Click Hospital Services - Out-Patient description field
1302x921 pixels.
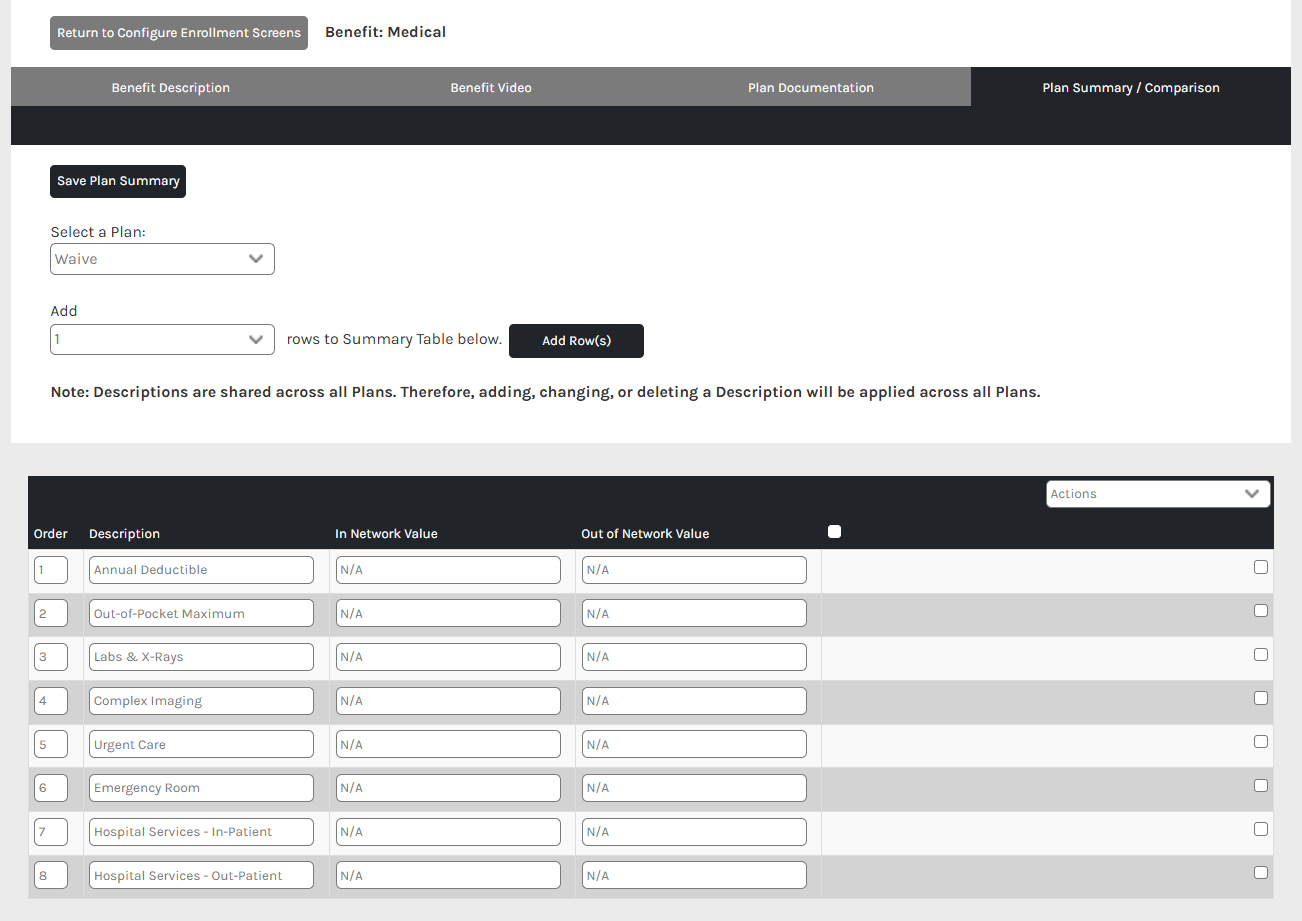(201, 875)
